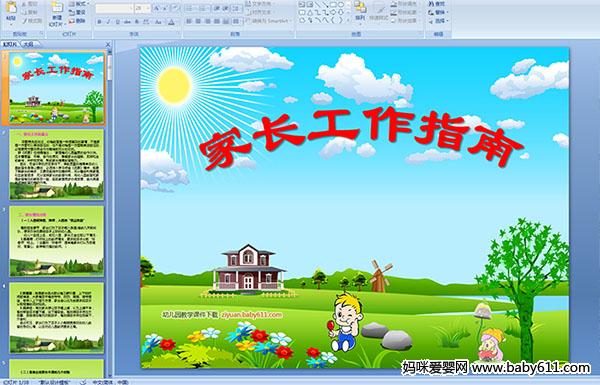Open the font size dropdown
Viewport: 600px width, 385px height.
point(148,8)
